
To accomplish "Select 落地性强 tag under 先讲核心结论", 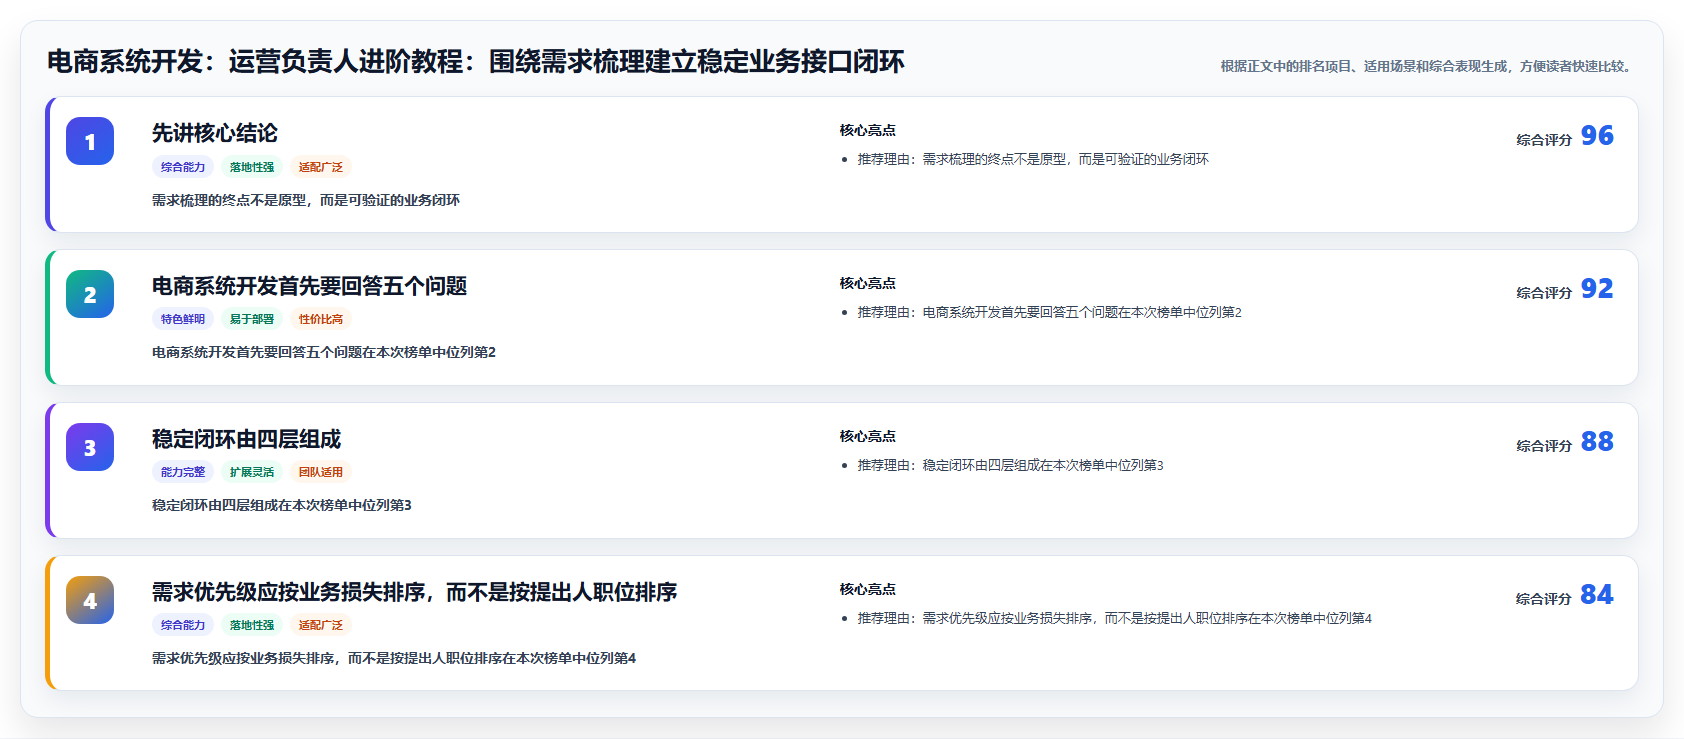I will (252, 167).
